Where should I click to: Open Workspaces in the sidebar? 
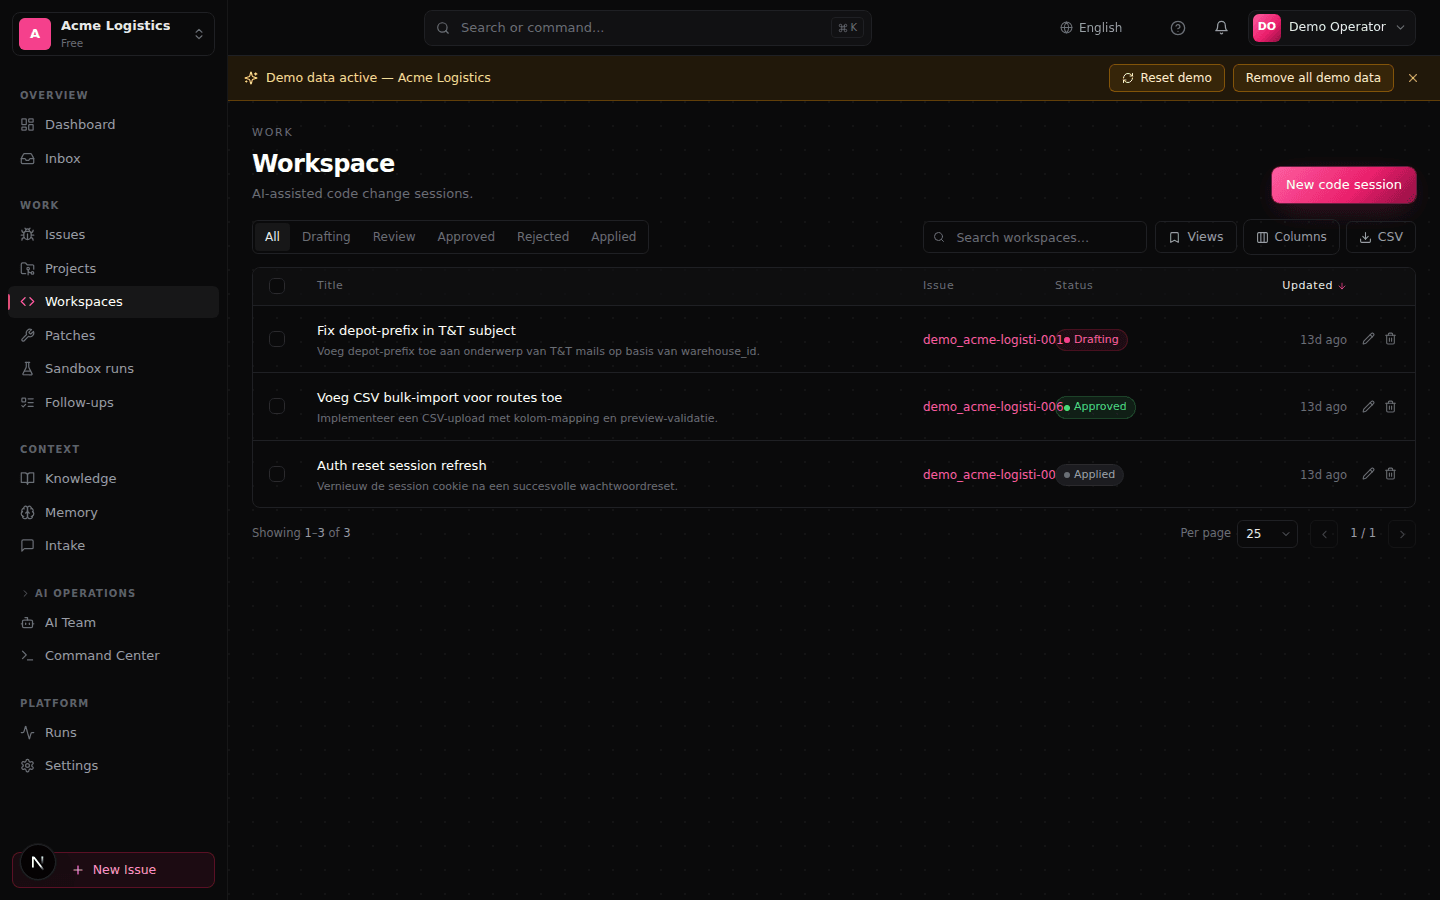(113, 302)
